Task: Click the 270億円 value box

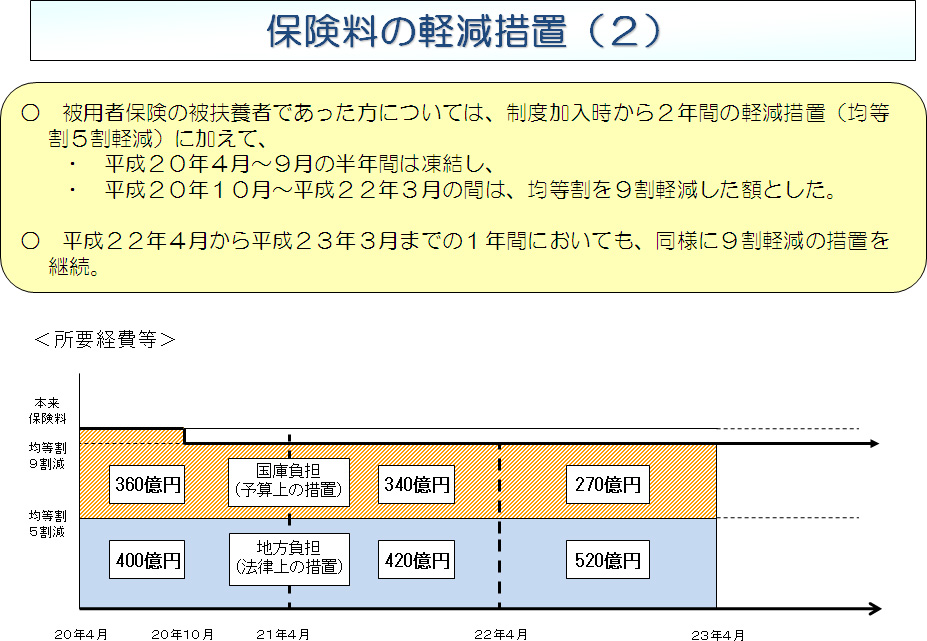Action: point(607,485)
